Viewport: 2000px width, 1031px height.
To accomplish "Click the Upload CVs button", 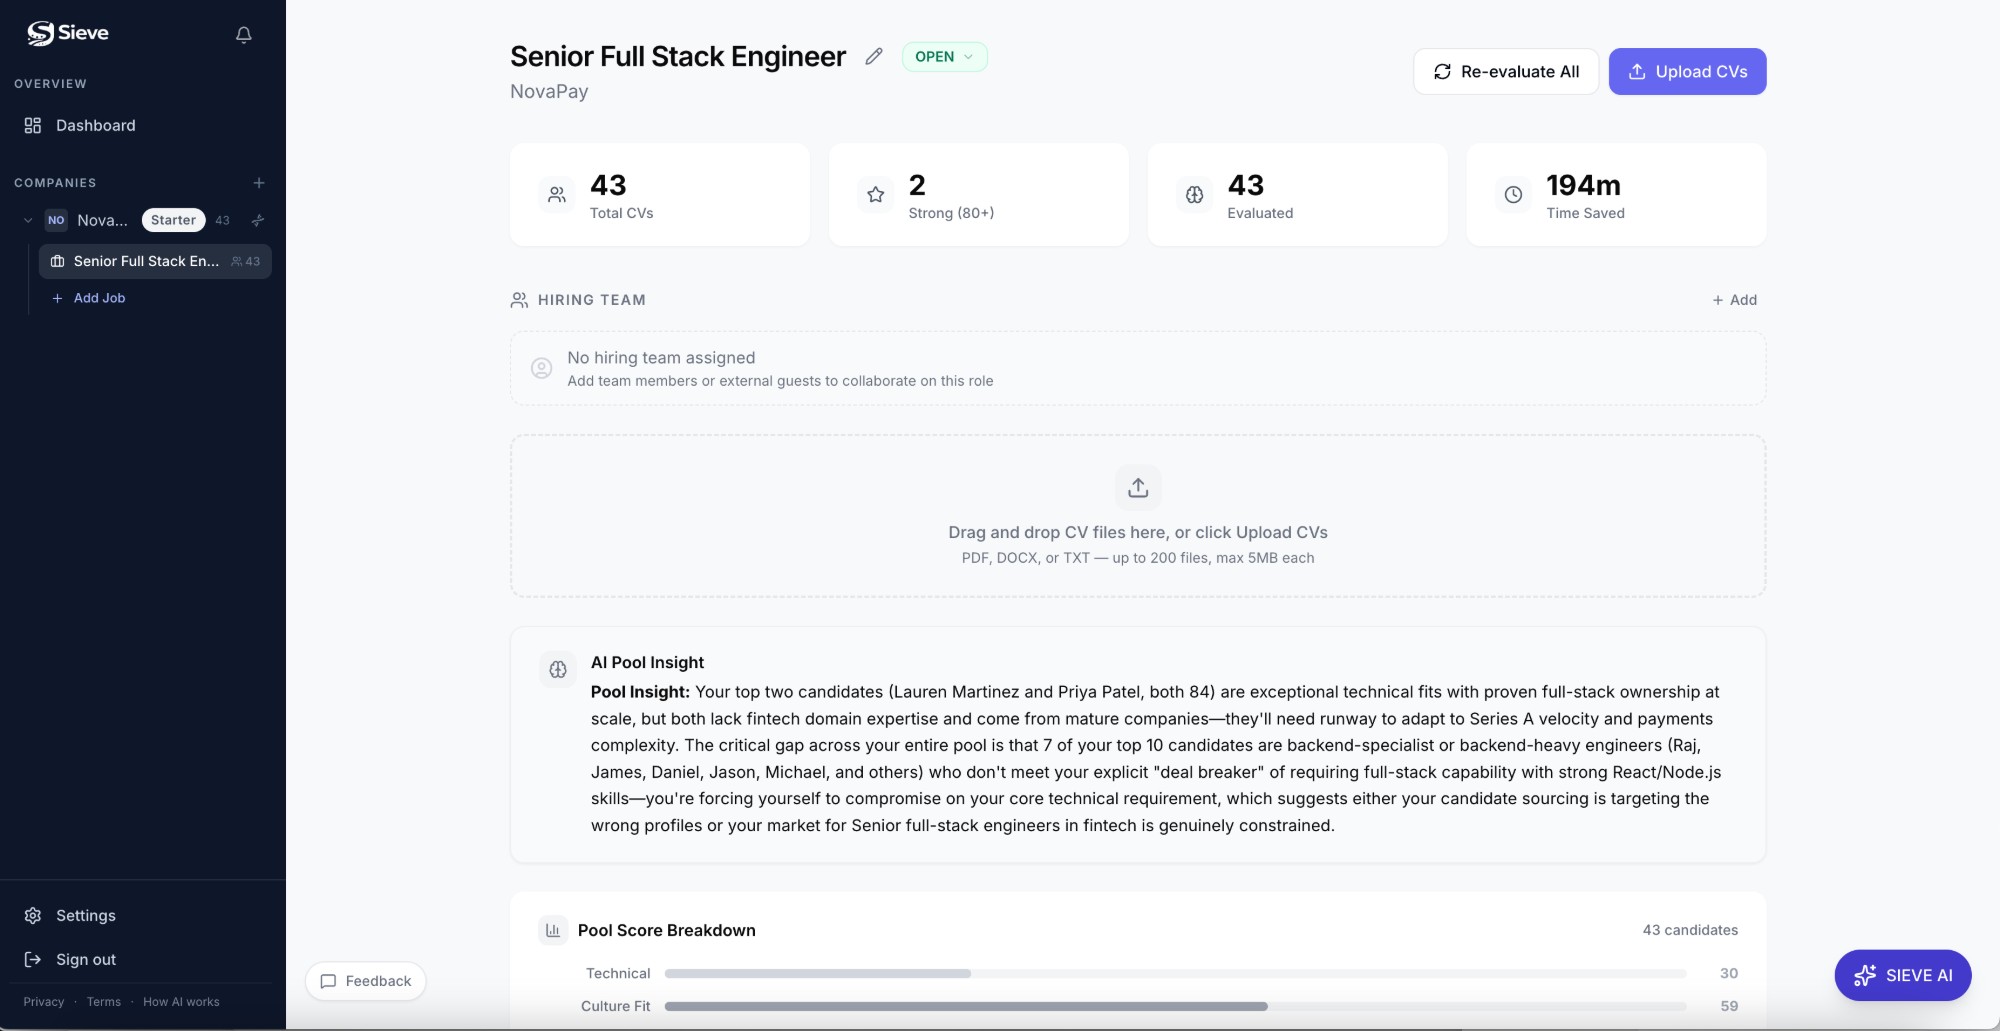I will point(1687,72).
